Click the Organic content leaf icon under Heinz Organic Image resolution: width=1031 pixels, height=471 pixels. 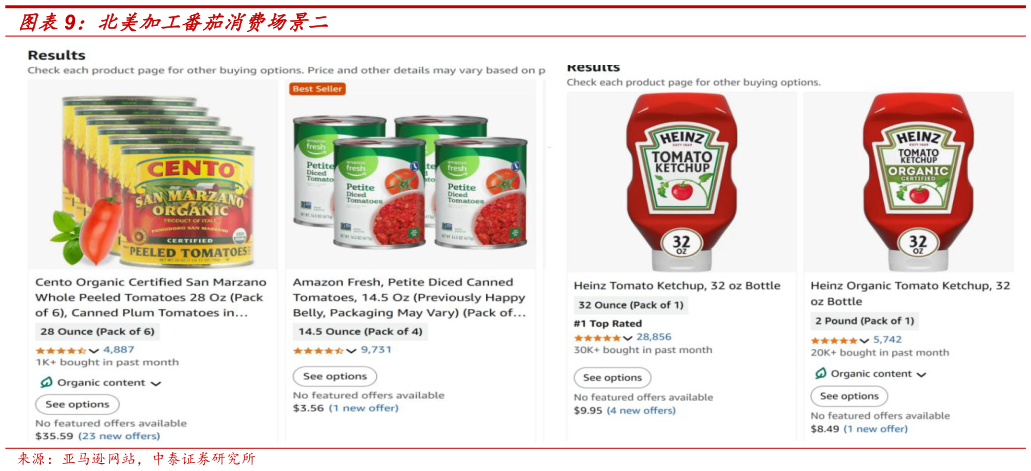click(820, 374)
